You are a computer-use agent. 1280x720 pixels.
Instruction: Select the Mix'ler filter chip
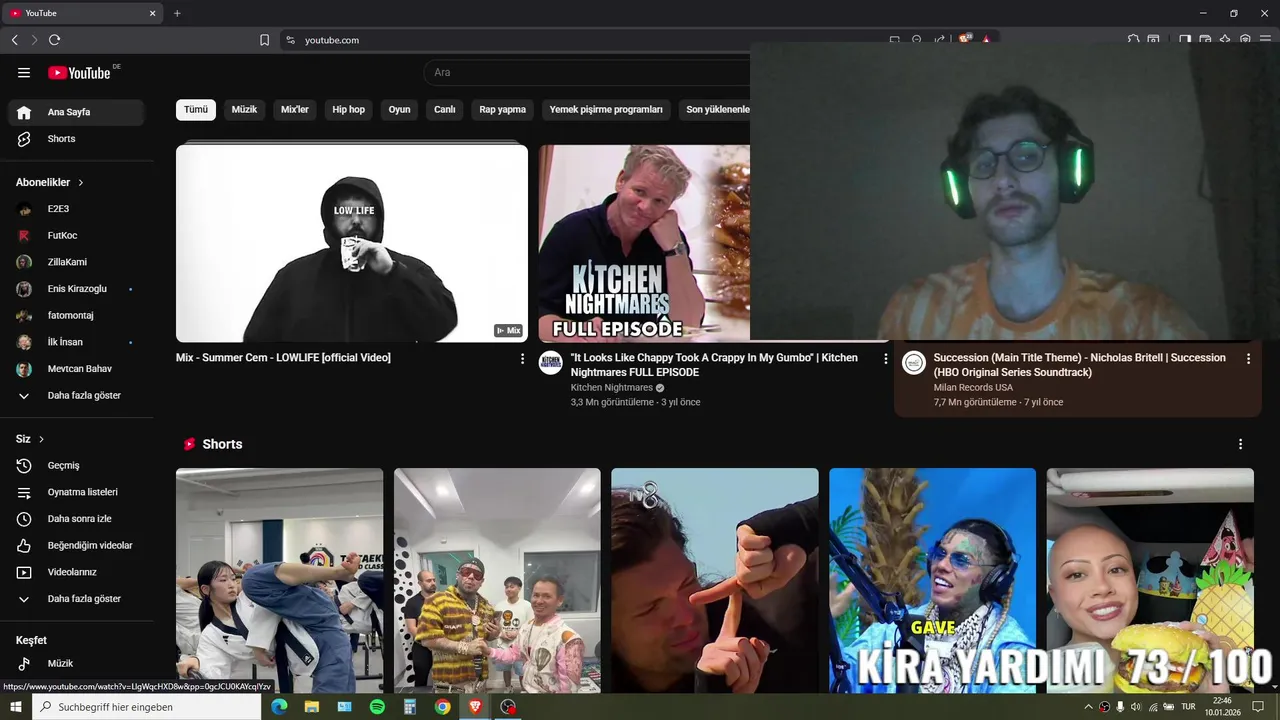tap(295, 110)
